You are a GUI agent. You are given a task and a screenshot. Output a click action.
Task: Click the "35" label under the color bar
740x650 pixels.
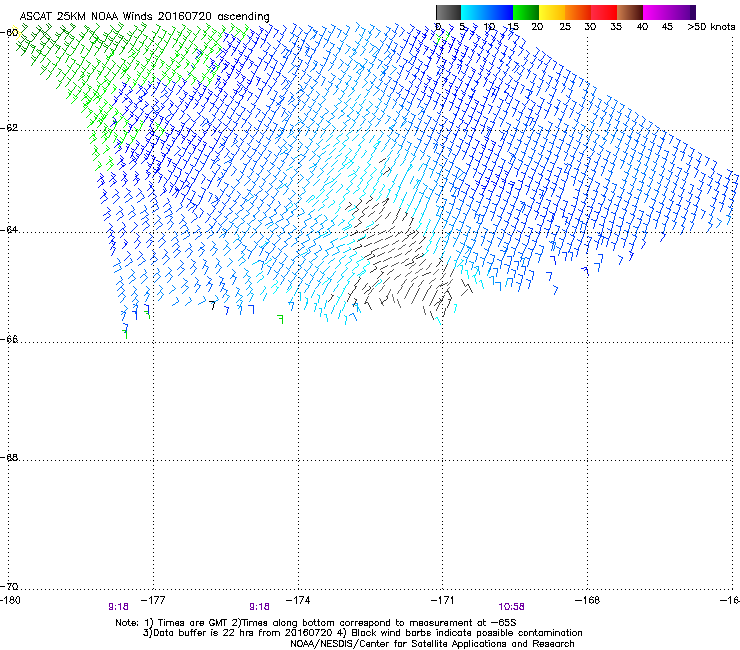pos(616,27)
